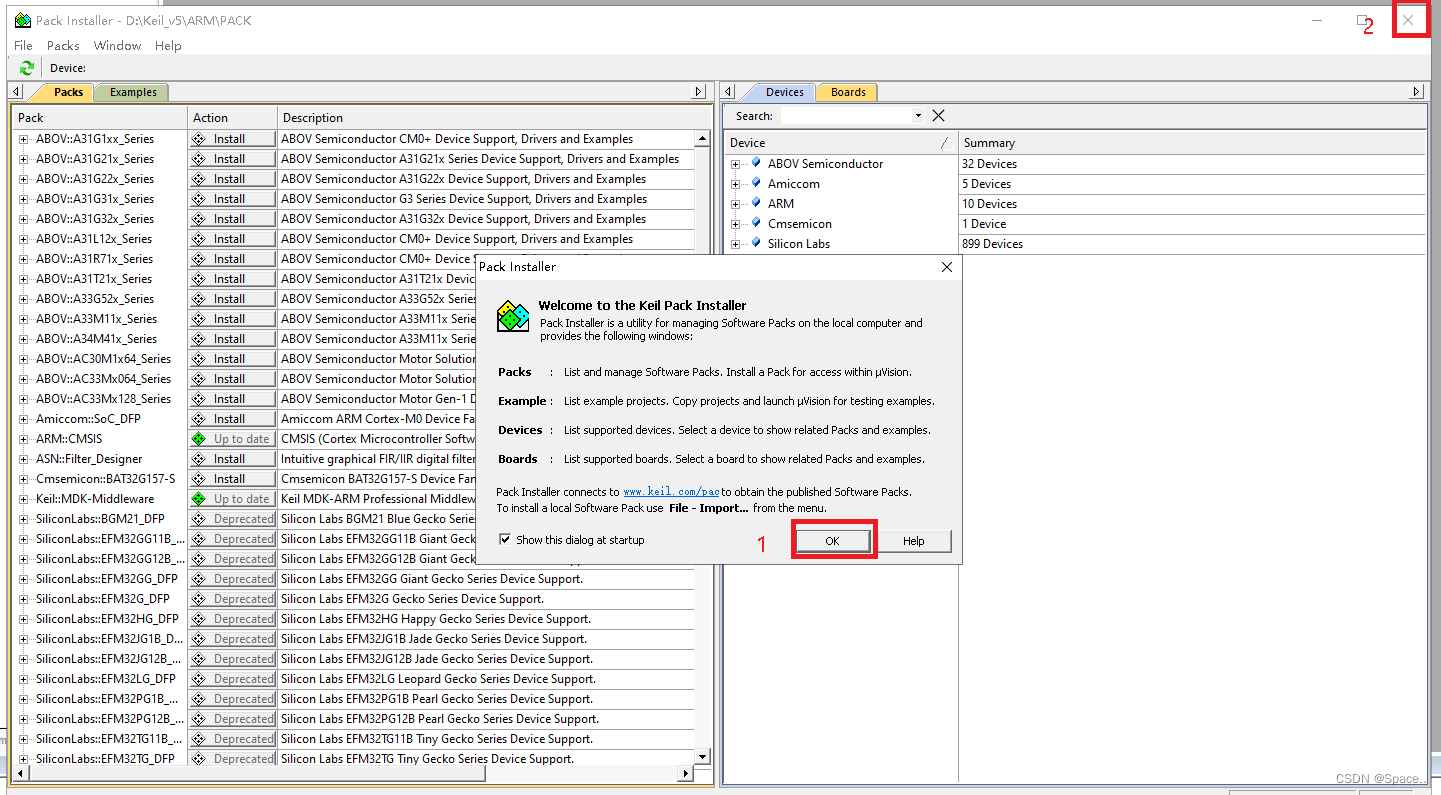Click the Summary column header
1441x795 pixels.
[1192, 143]
